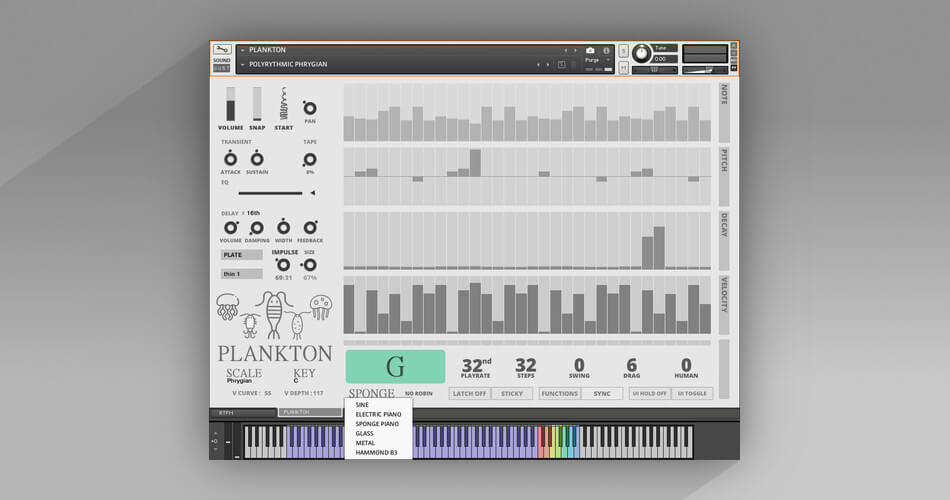Click the camera snapshot icon
Image resolution: width=950 pixels, height=500 pixels.
590,51
